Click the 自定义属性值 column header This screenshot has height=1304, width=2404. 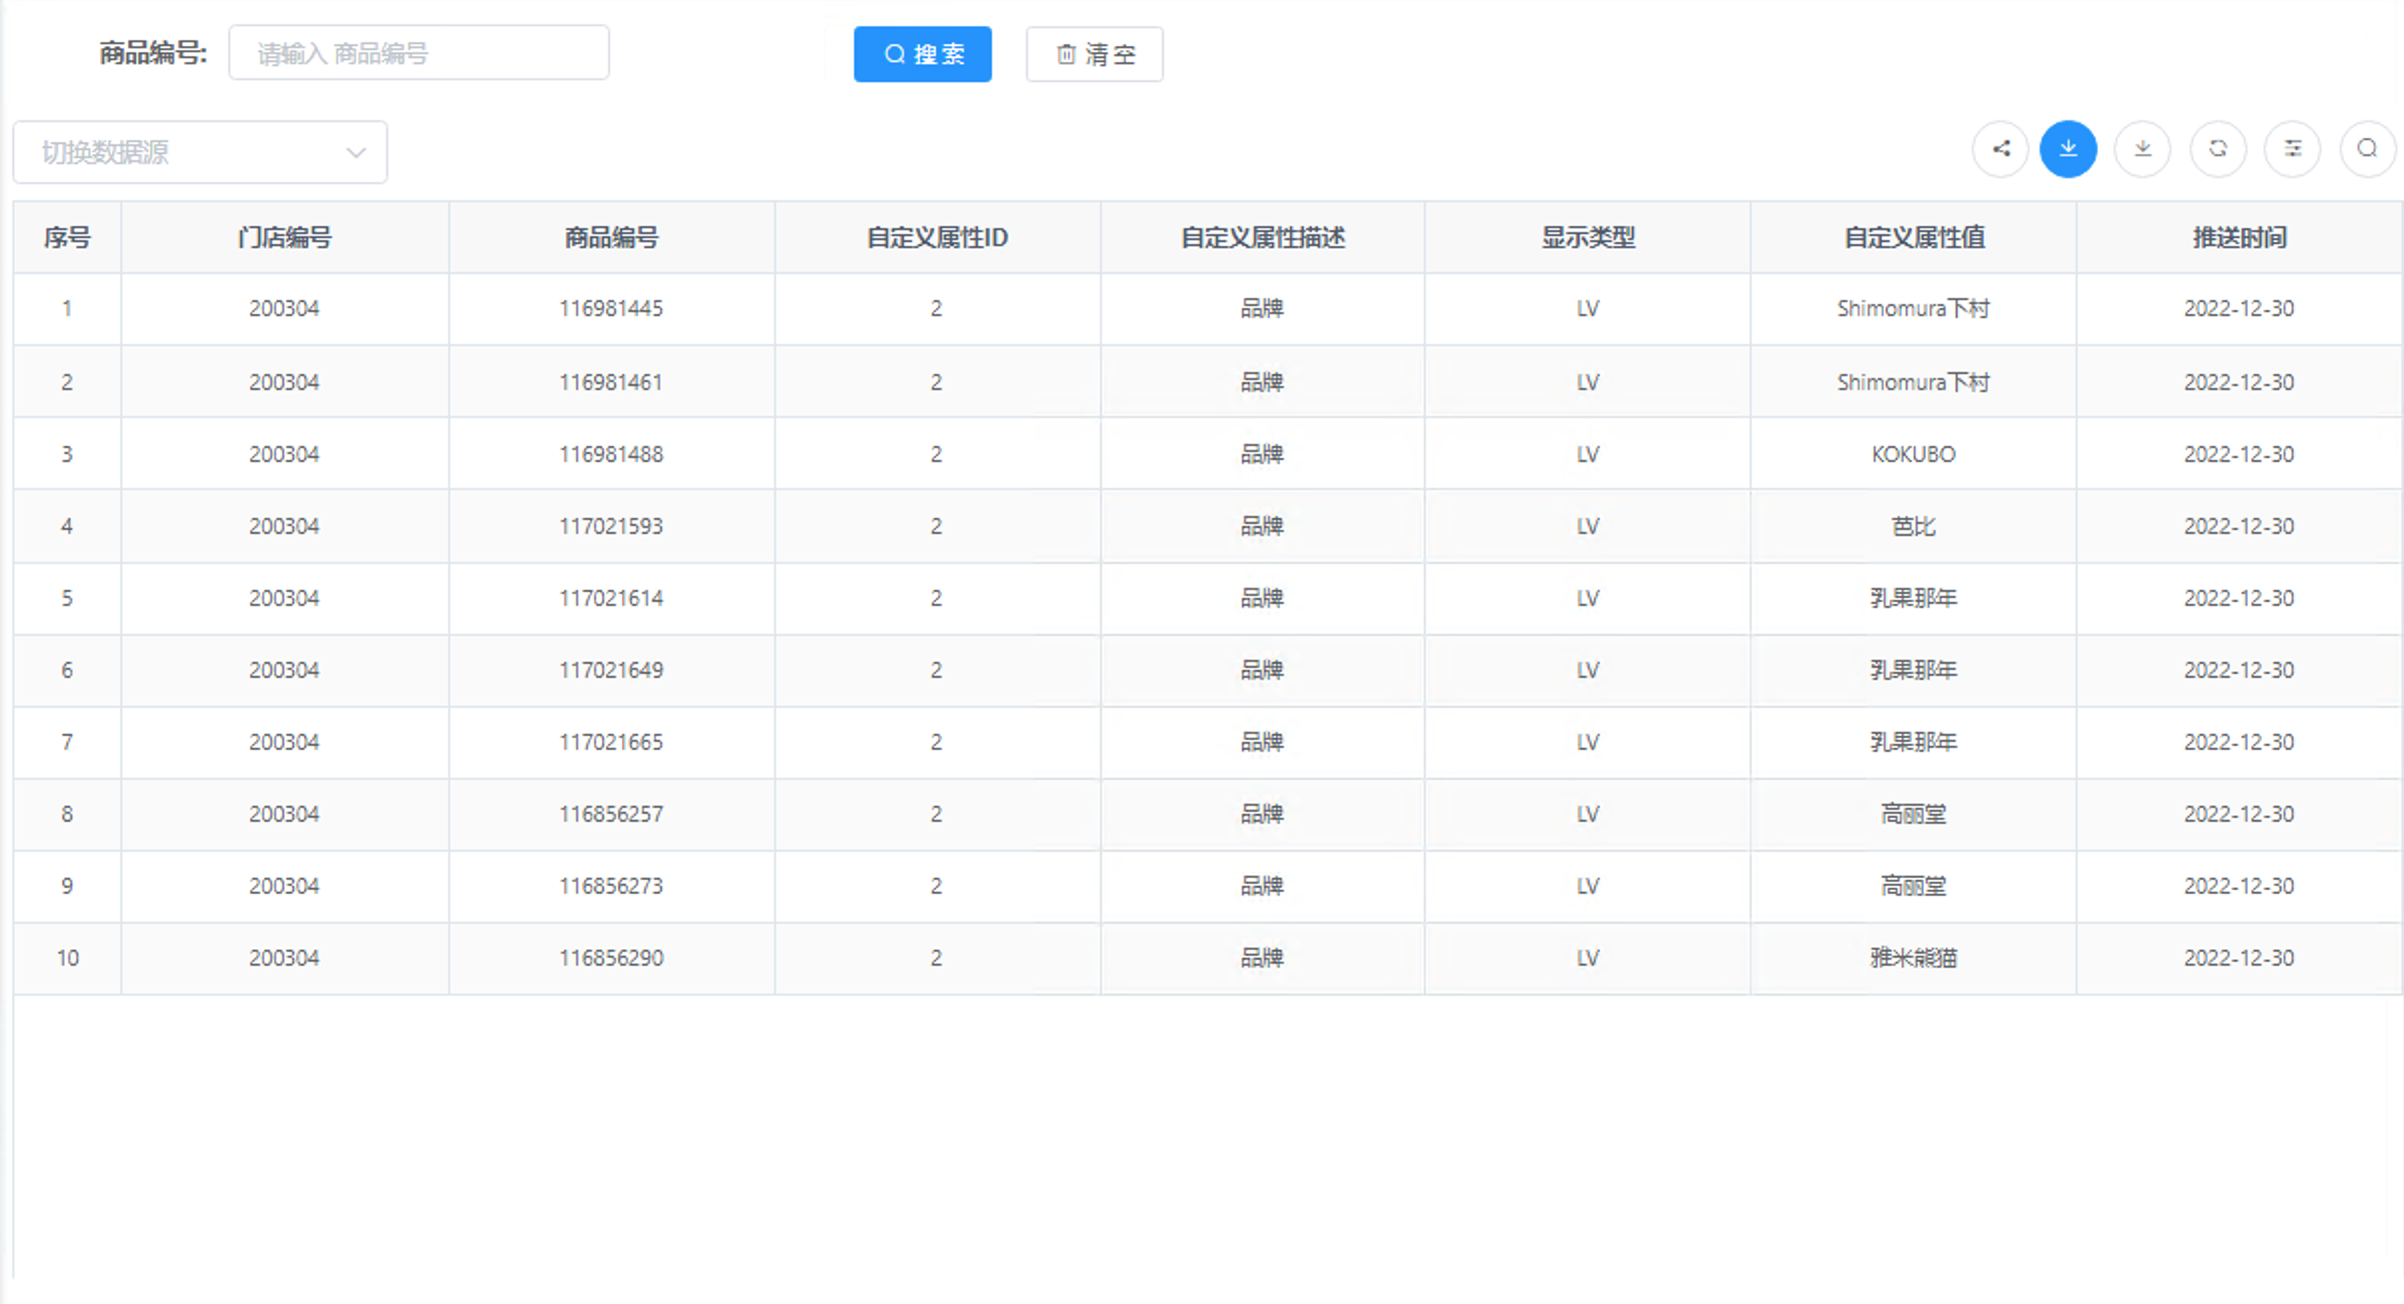click(x=1913, y=238)
